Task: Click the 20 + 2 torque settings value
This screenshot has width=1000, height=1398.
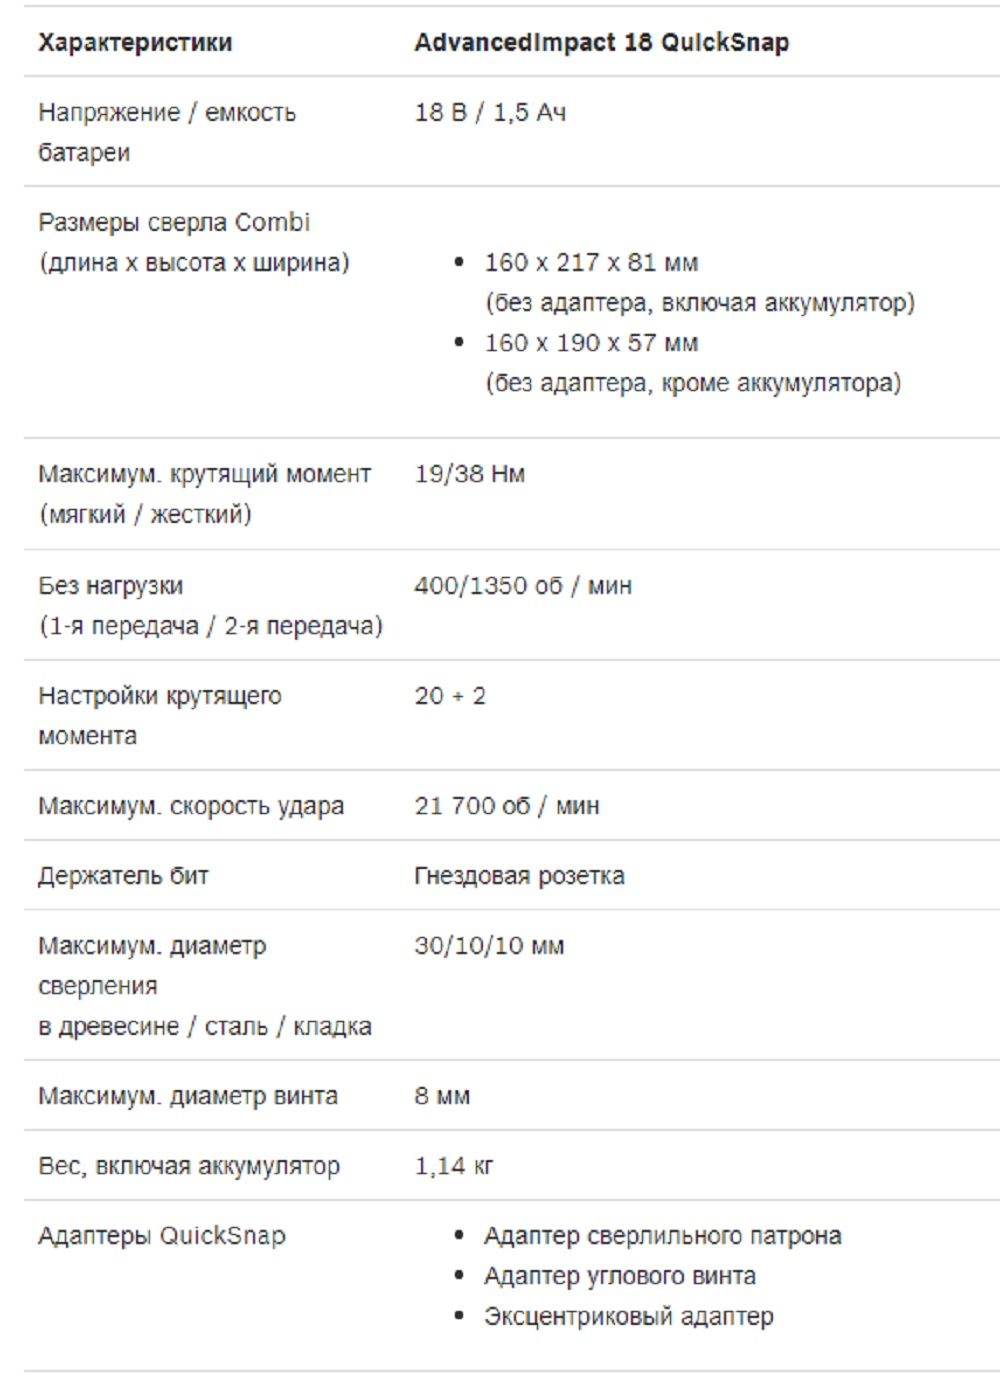Action: [450, 695]
